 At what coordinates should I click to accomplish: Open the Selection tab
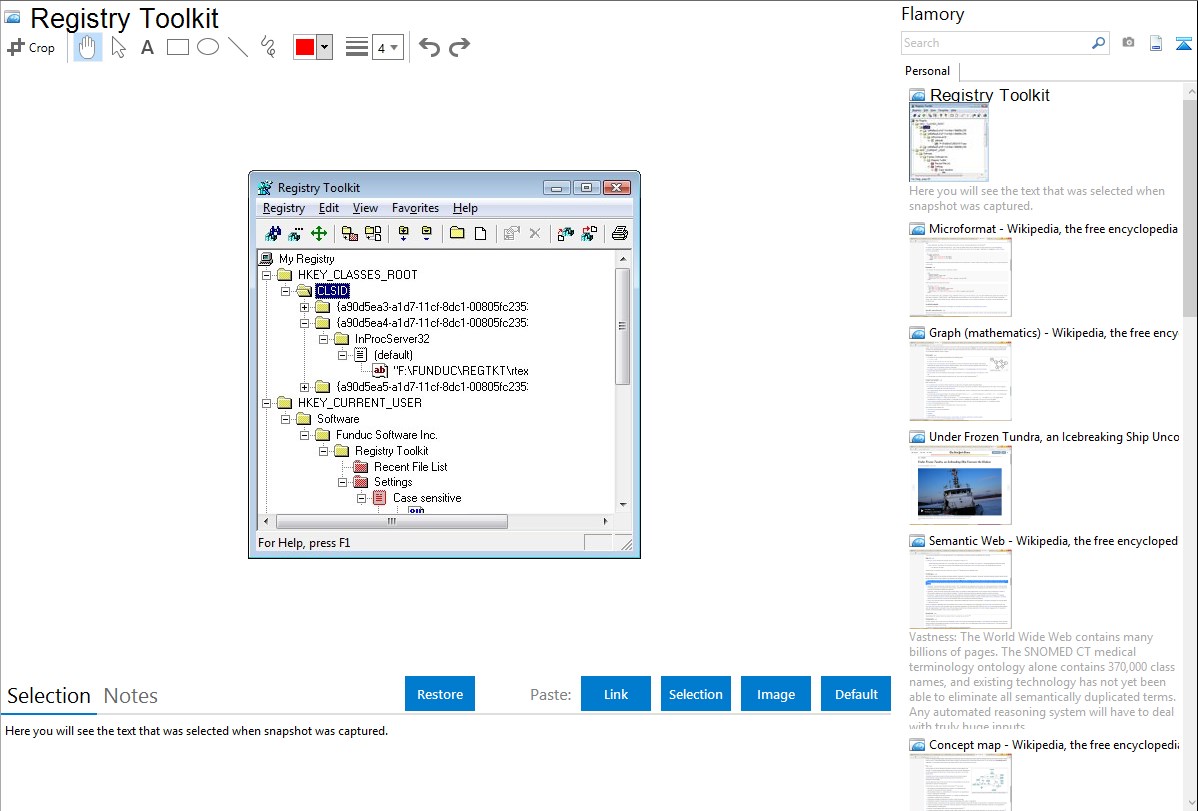click(49, 696)
